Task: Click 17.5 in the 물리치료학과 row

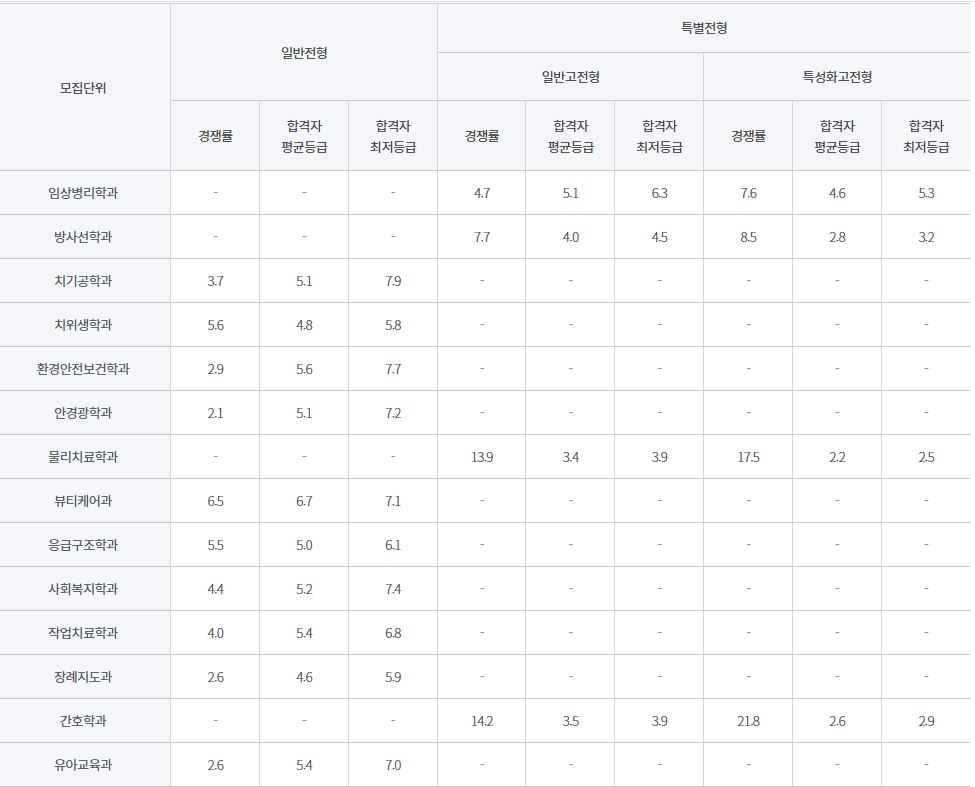Action: coord(748,457)
